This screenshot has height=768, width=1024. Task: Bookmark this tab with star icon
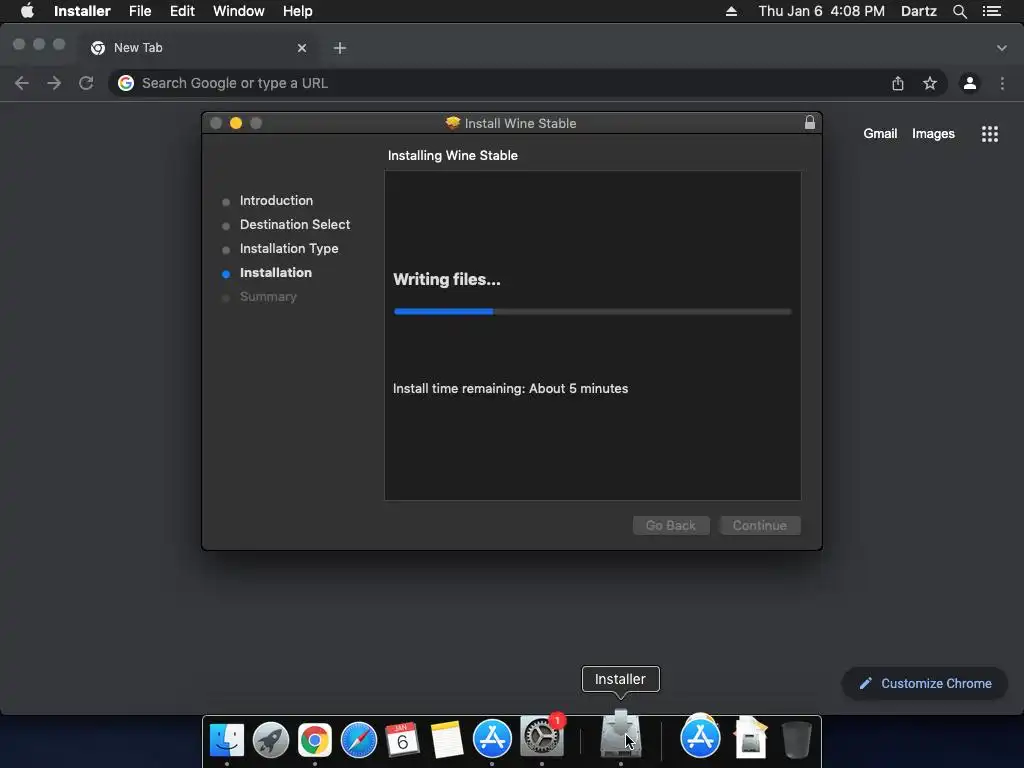pos(930,83)
